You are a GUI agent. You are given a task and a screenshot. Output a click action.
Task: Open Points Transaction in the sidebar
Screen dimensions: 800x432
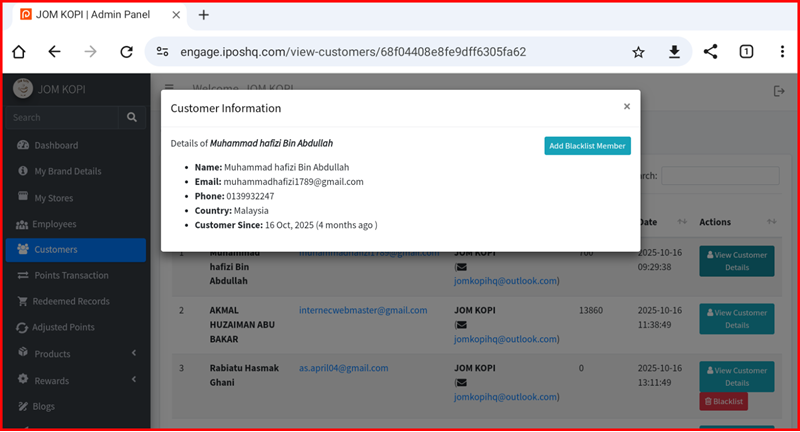coord(71,275)
